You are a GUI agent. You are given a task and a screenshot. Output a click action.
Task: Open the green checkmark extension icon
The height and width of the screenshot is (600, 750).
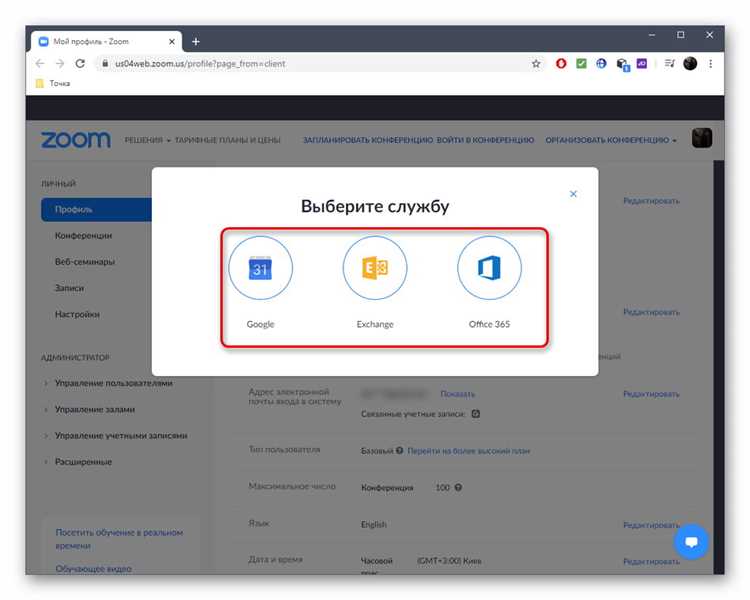pos(581,63)
